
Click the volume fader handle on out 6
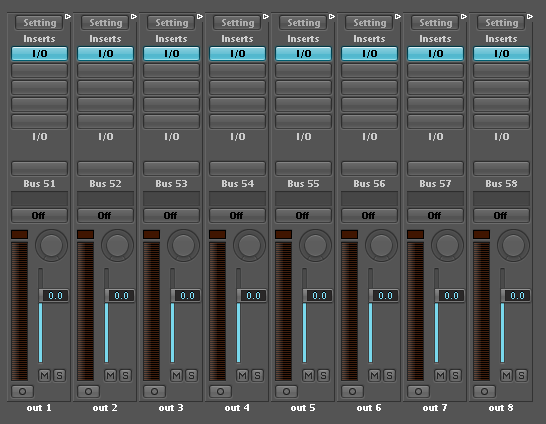pyautogui.click(x=383, y=296)
